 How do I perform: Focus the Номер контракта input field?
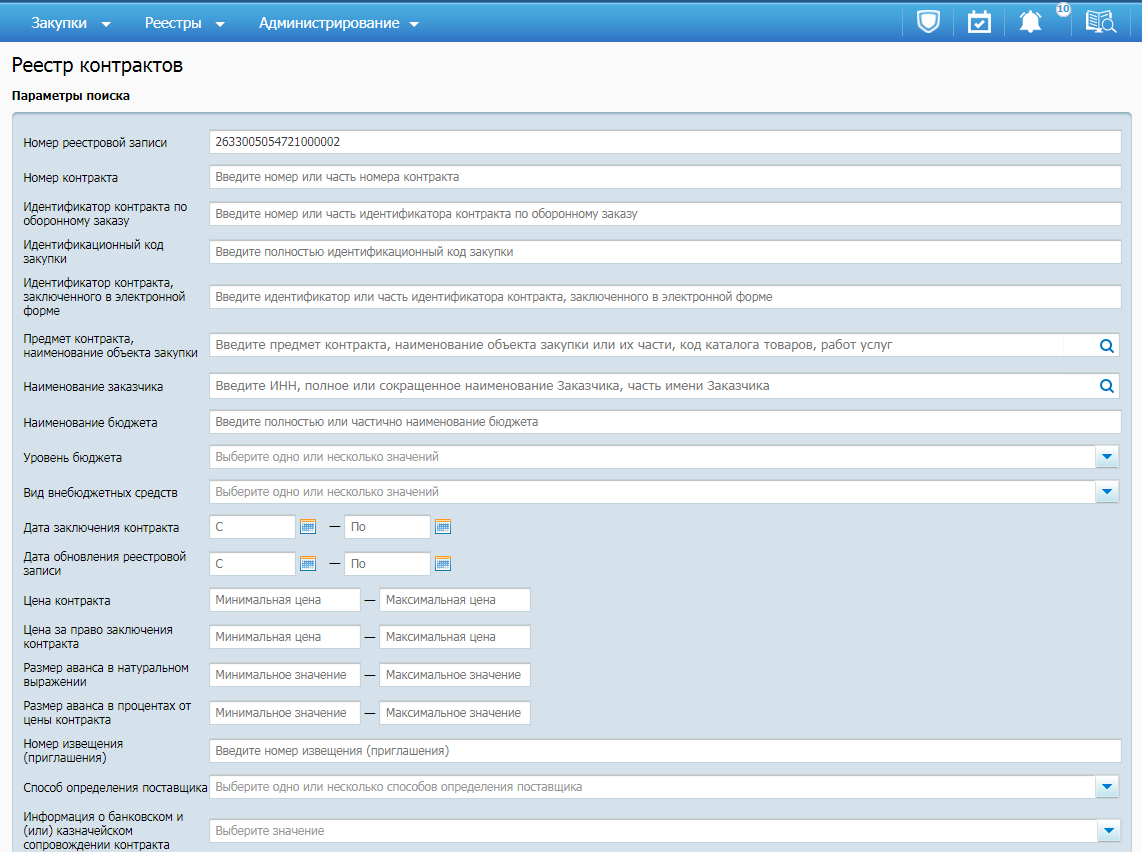pos(664,177)
